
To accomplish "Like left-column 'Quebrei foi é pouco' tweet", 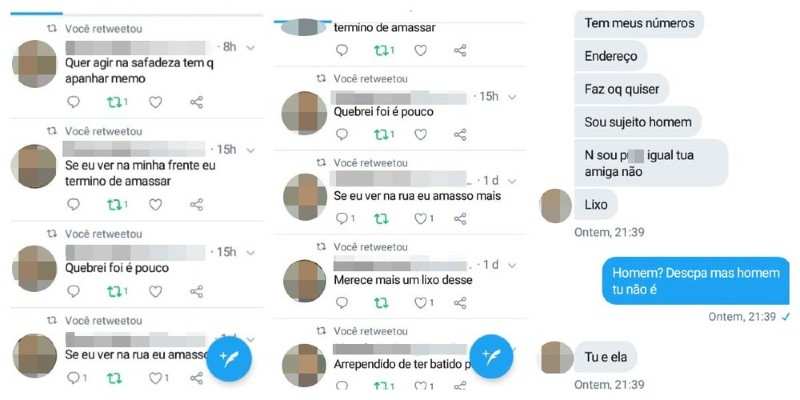I will pos(156,291).
